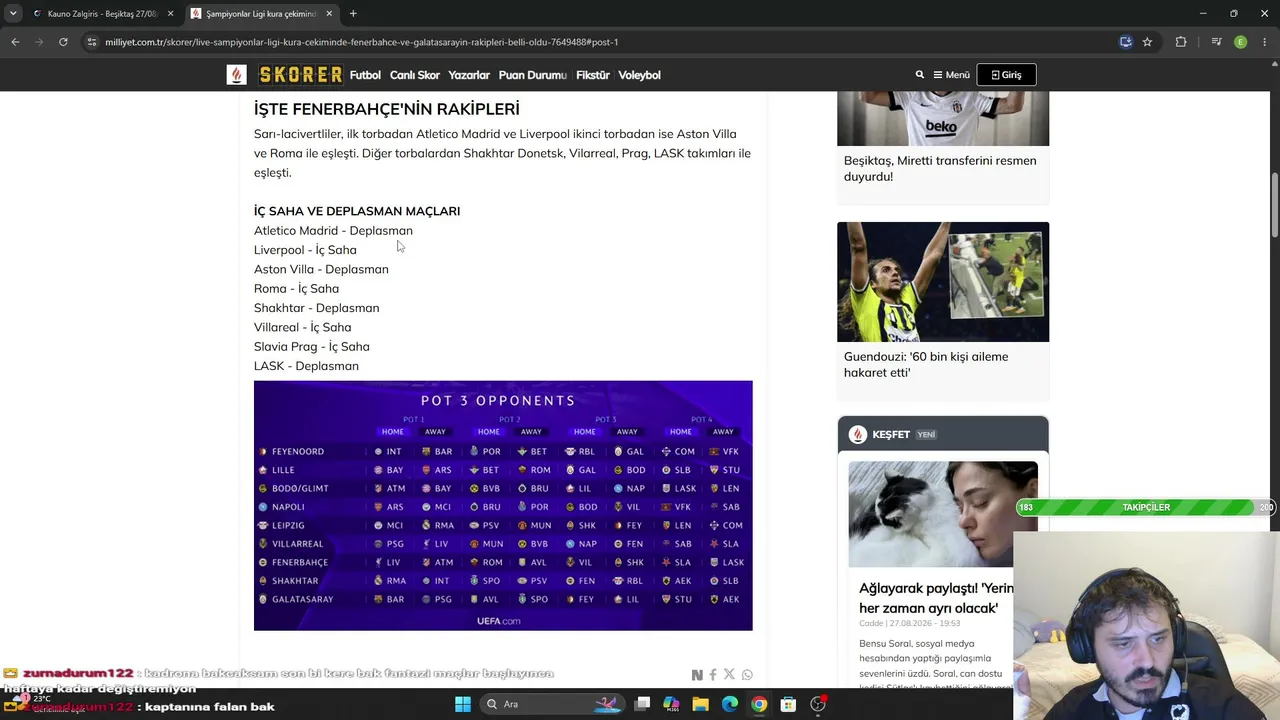Select the Şampiyonlar Ligi kura çekimi tab
The width and height of the screenshot is (1280, 720).
pyautogui.click(x=262, y=14)
